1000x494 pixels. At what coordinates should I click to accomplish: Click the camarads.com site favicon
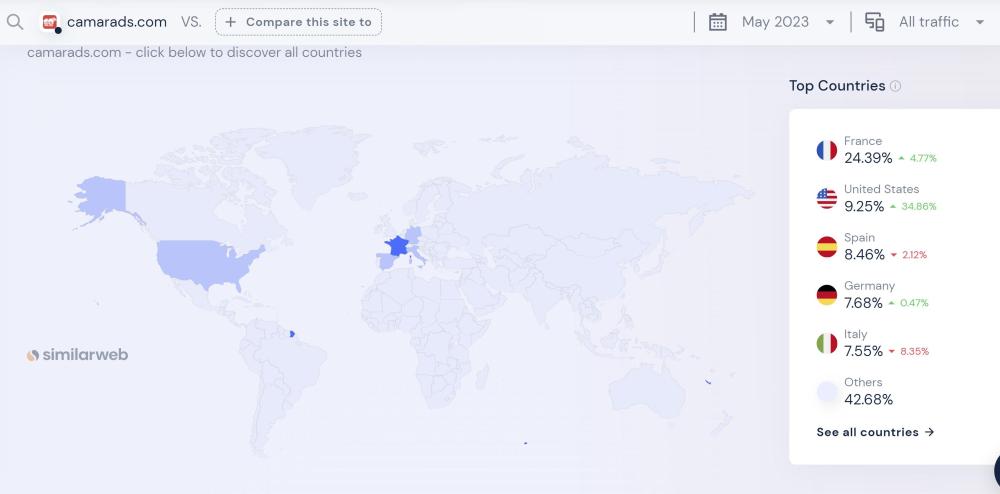point(50,22)
